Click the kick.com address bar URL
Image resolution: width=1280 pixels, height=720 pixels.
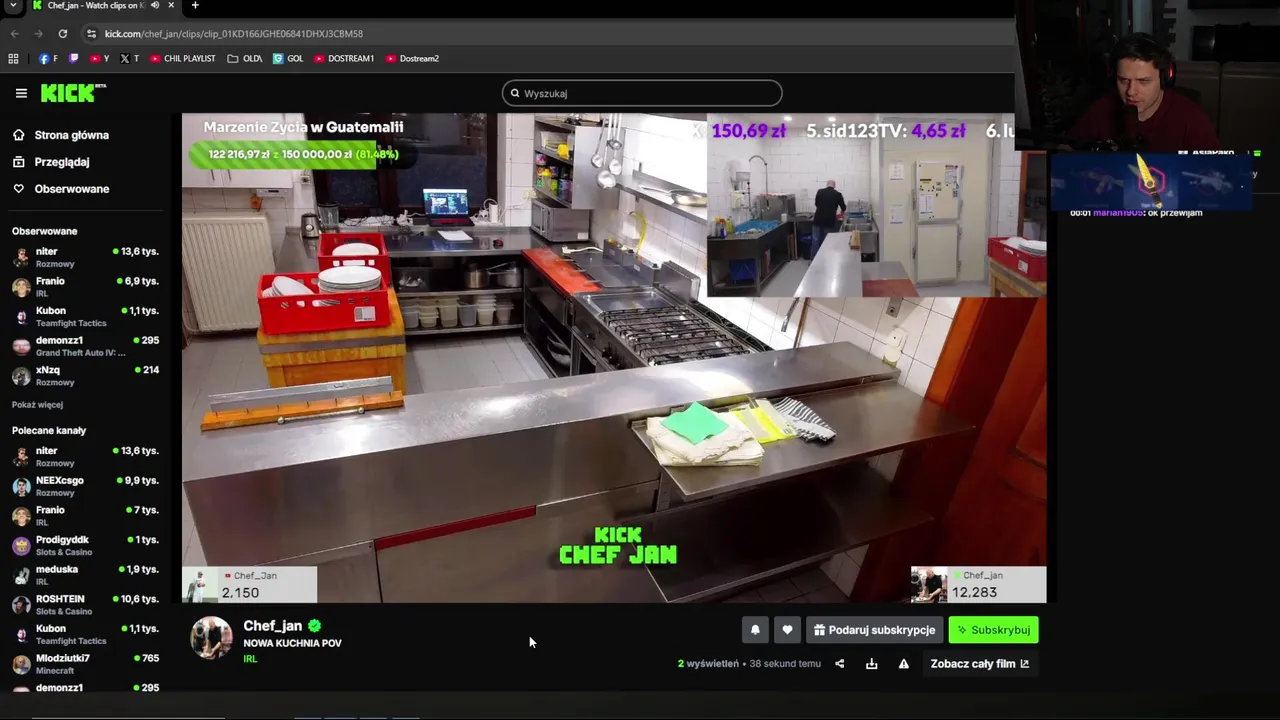(x=233, y=34)
